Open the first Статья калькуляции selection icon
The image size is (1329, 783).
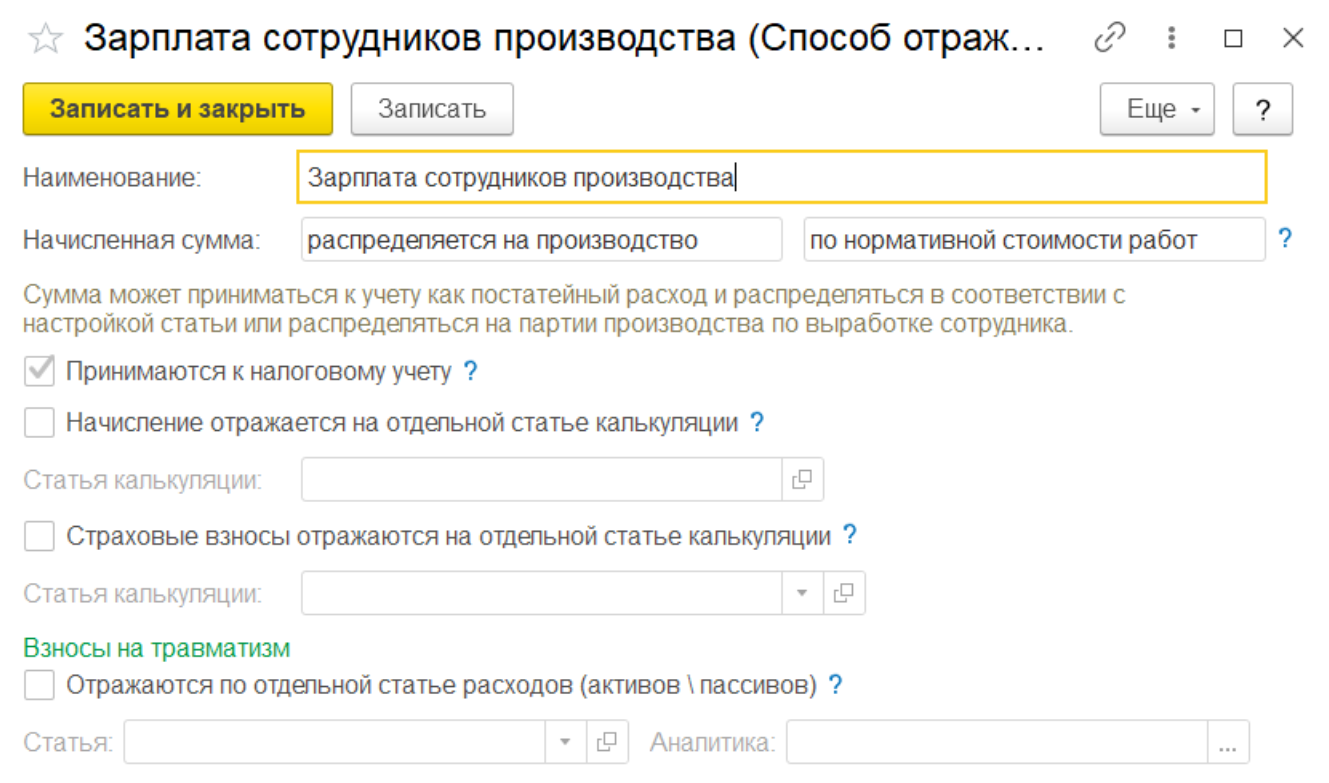click(802, 480)
